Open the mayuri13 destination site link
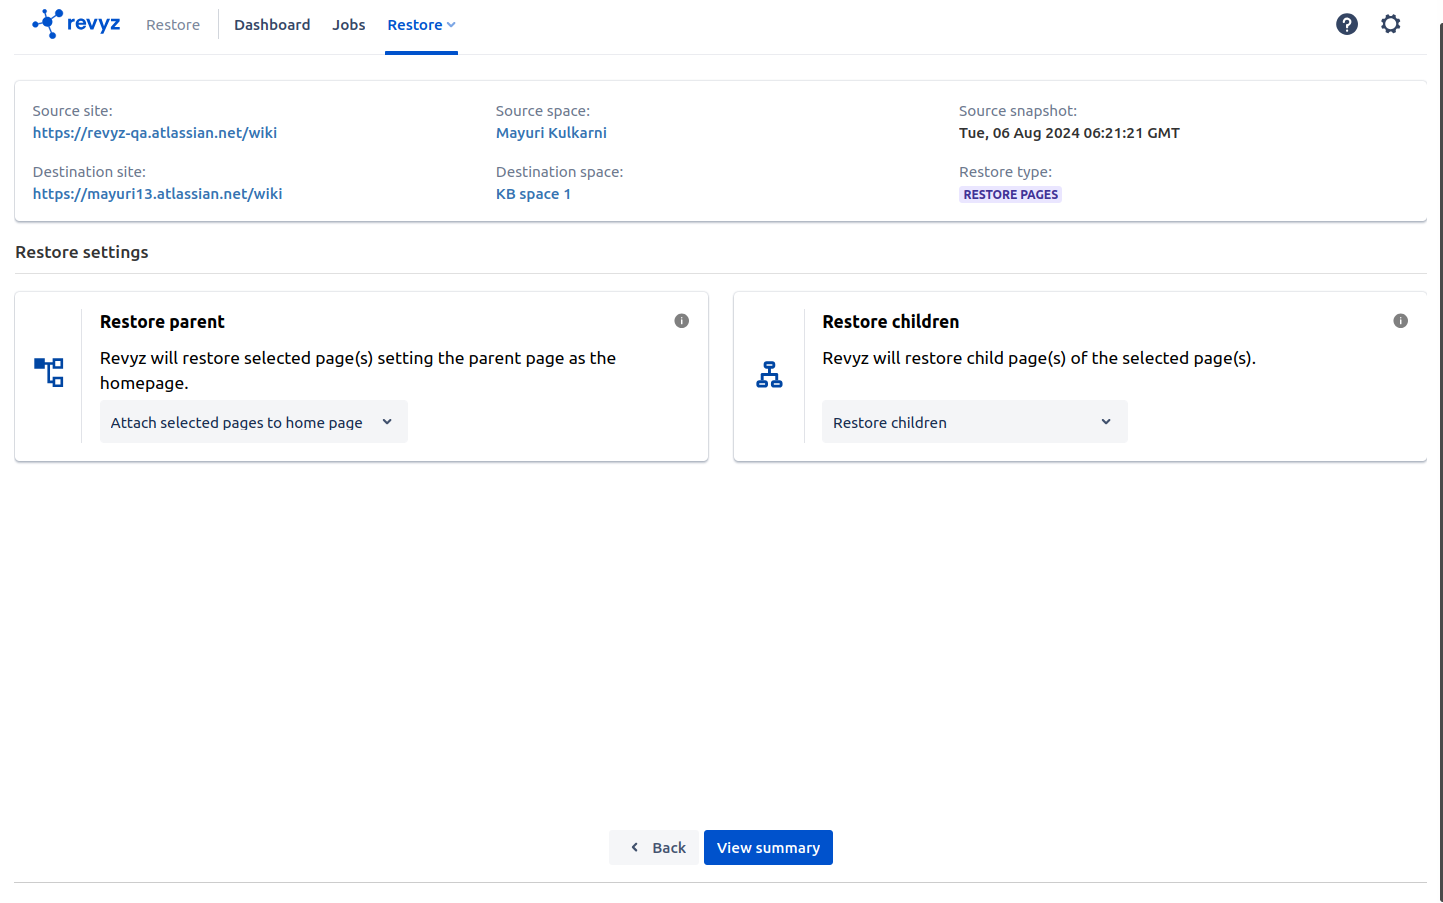Viewport: 1443px width, 903px height. pos(157,194)
